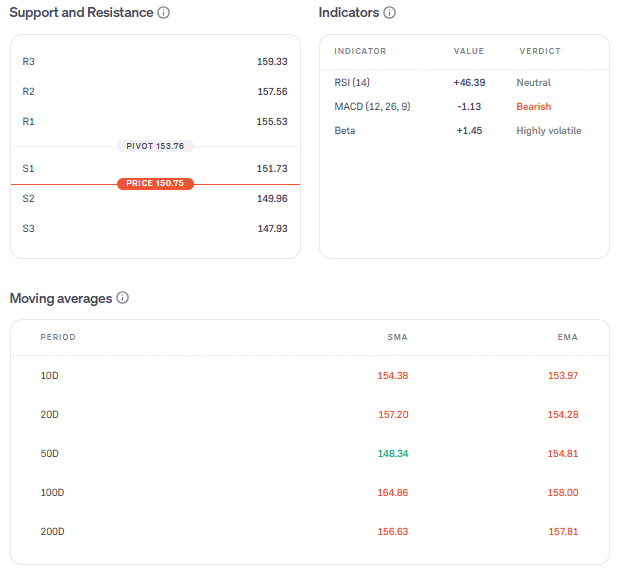The height and width of the screenshot is (573, 620).
Task: Click the PIVOT 153.76 badge
Action: point(155,146)
